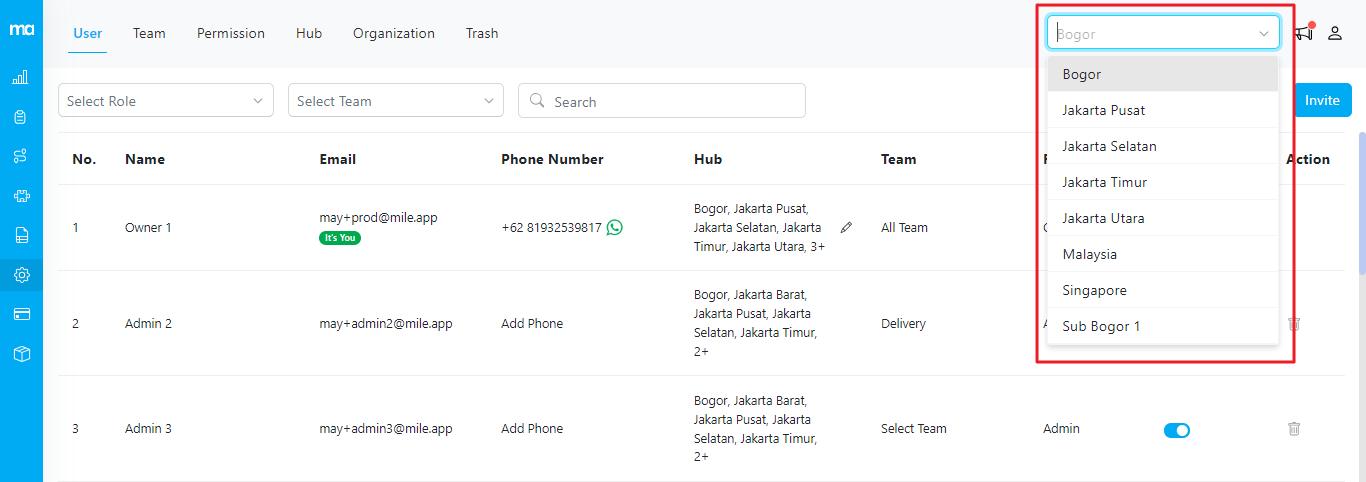
Task: Open the settings gear icon in sidebar
Action: point(21,275)
